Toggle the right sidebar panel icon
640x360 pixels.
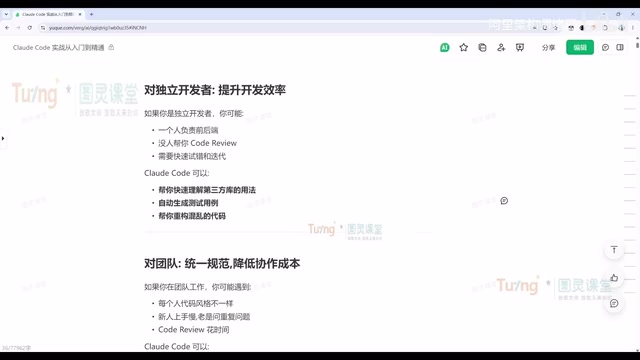tap(620, 47)
